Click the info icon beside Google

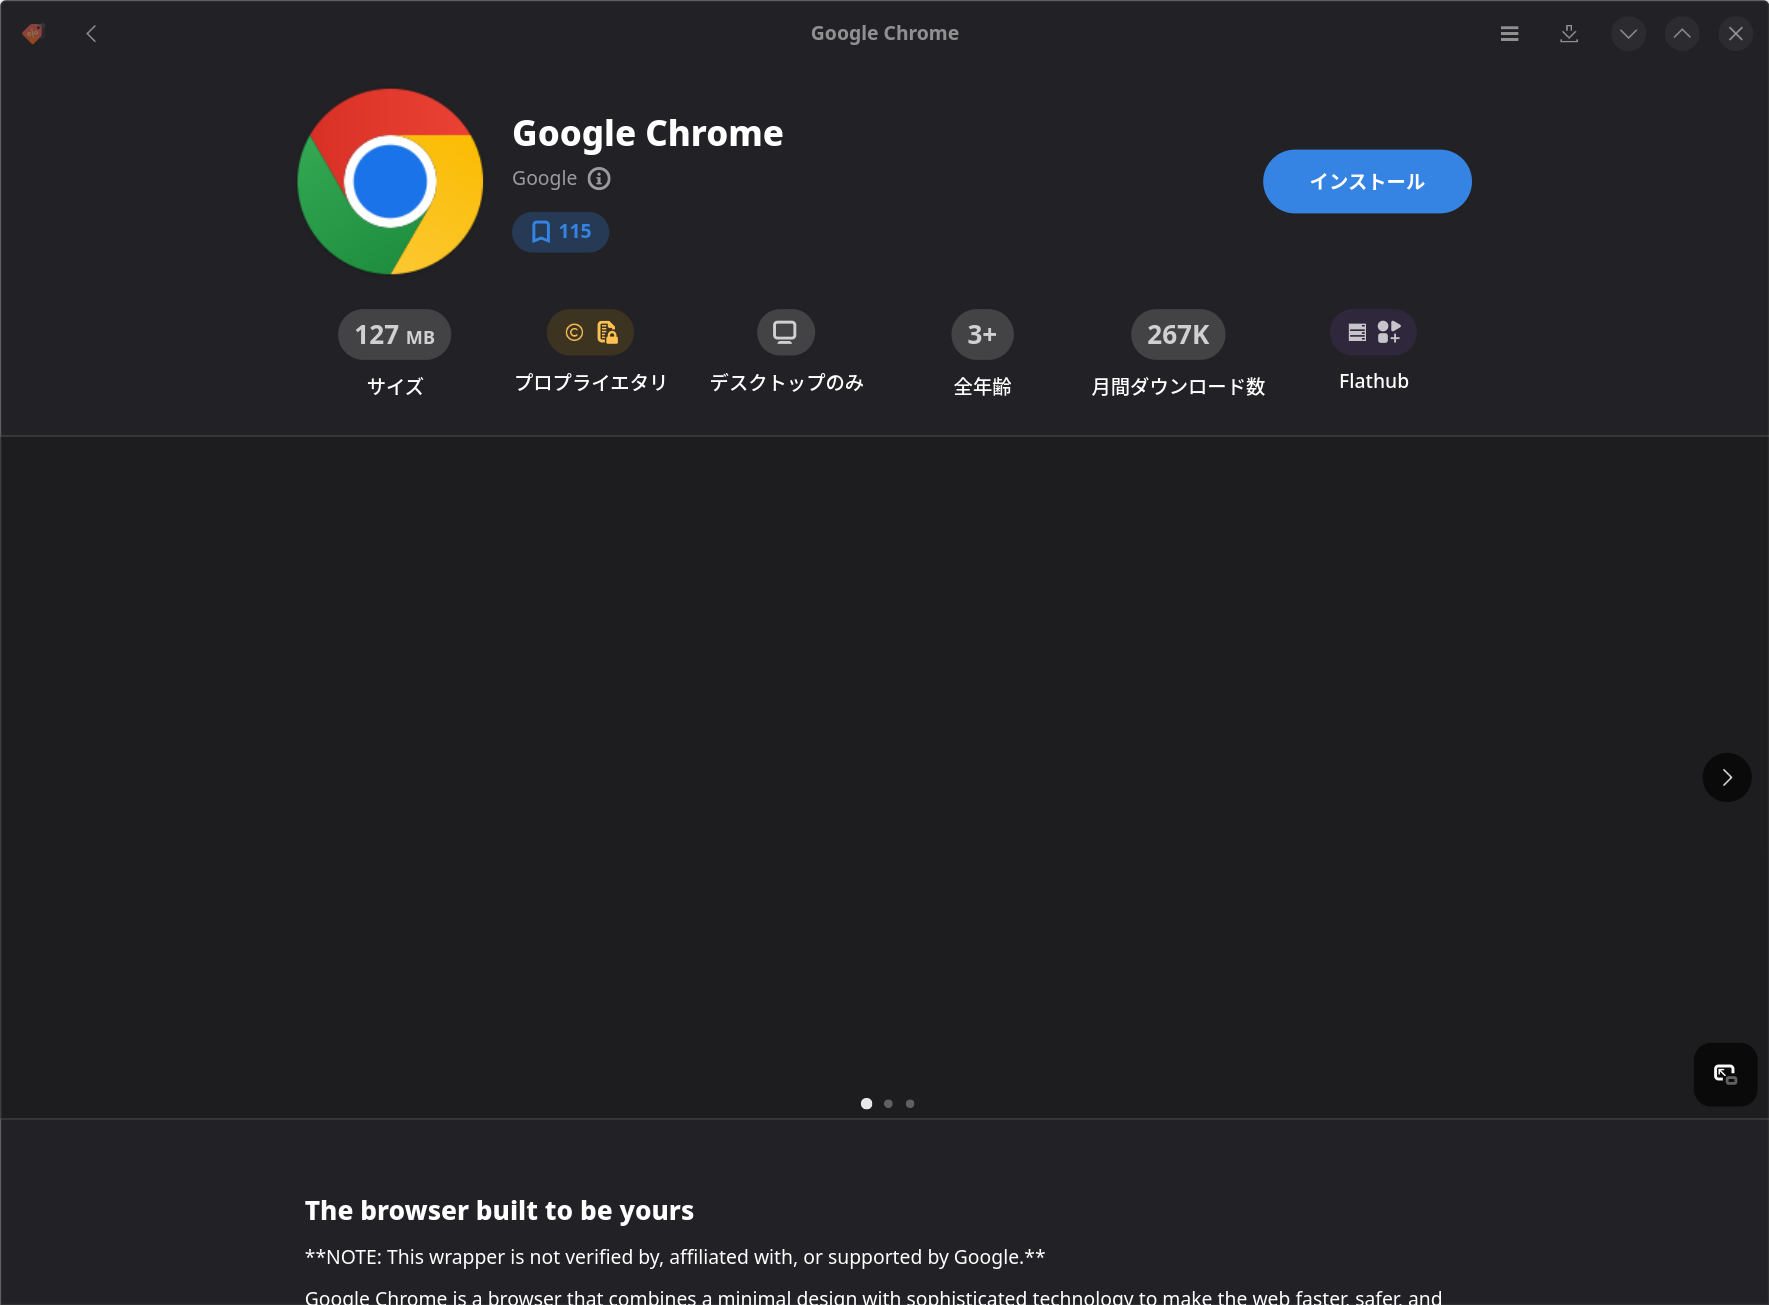pyautogui.click(x=599, y=179)
